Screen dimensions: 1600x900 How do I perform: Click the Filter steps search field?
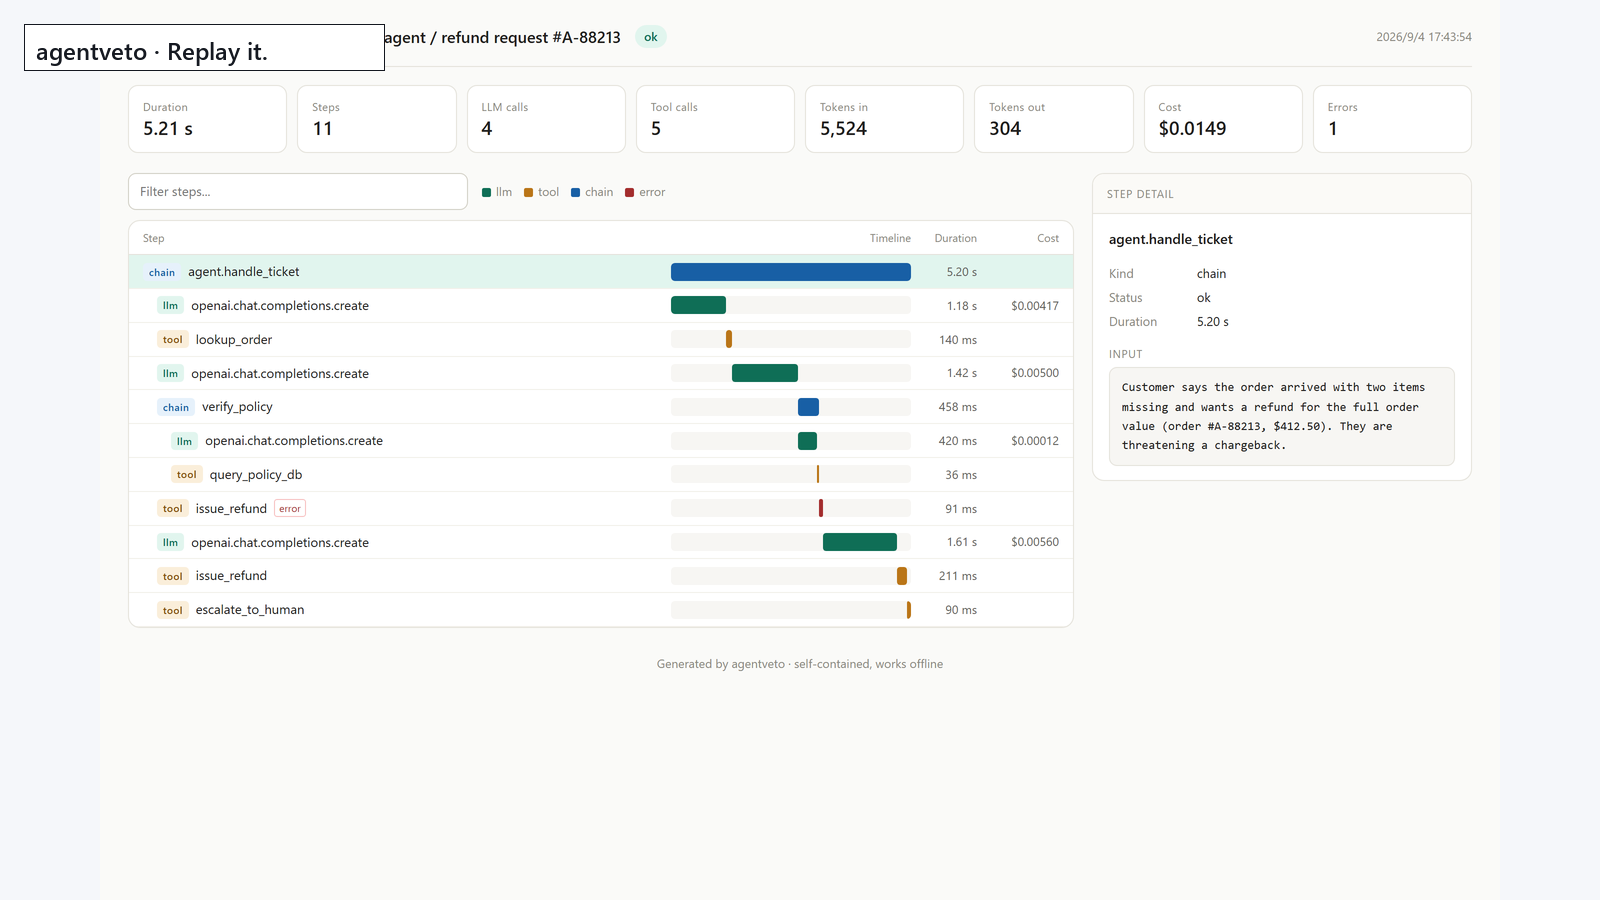click(x=298, y=192)
